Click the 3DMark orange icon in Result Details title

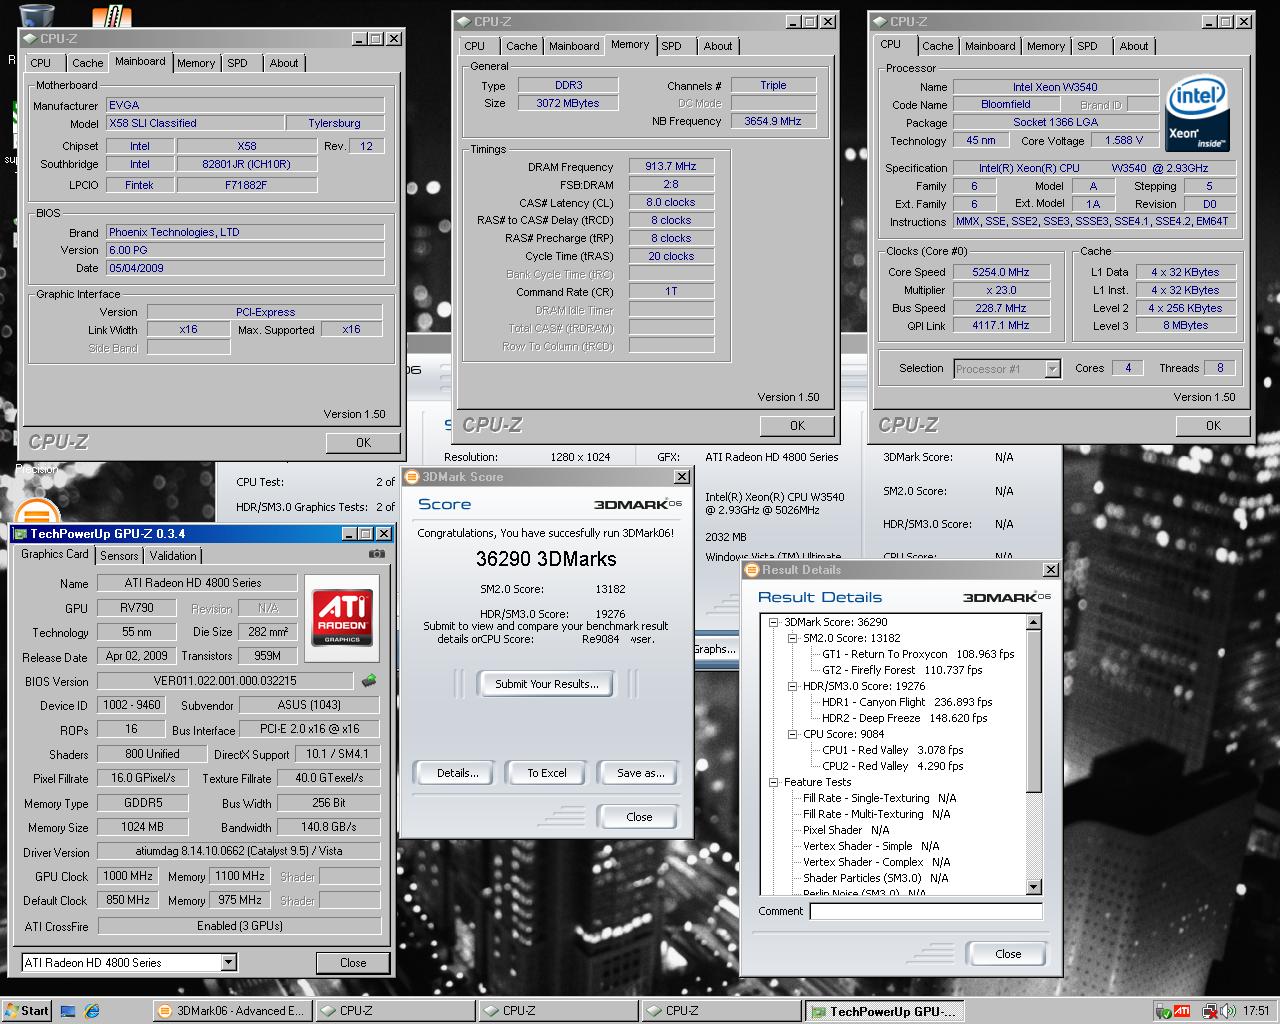[x=752, y=570]
